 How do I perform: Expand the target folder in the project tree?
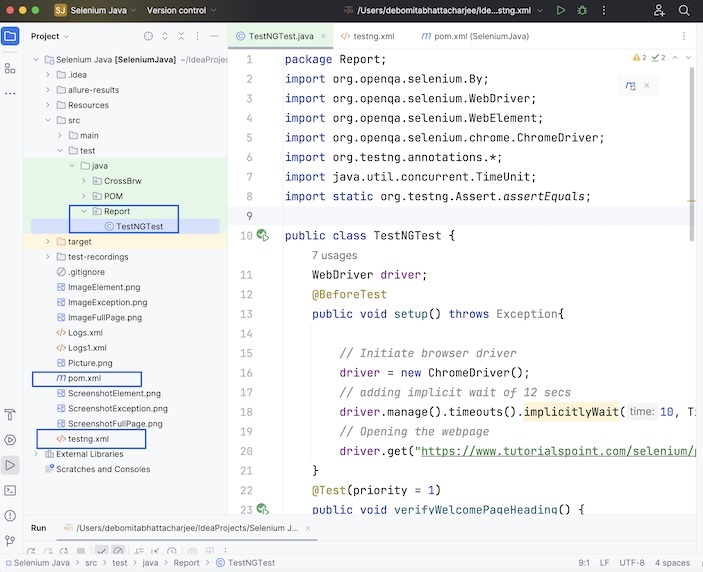[x=48, y=242]
